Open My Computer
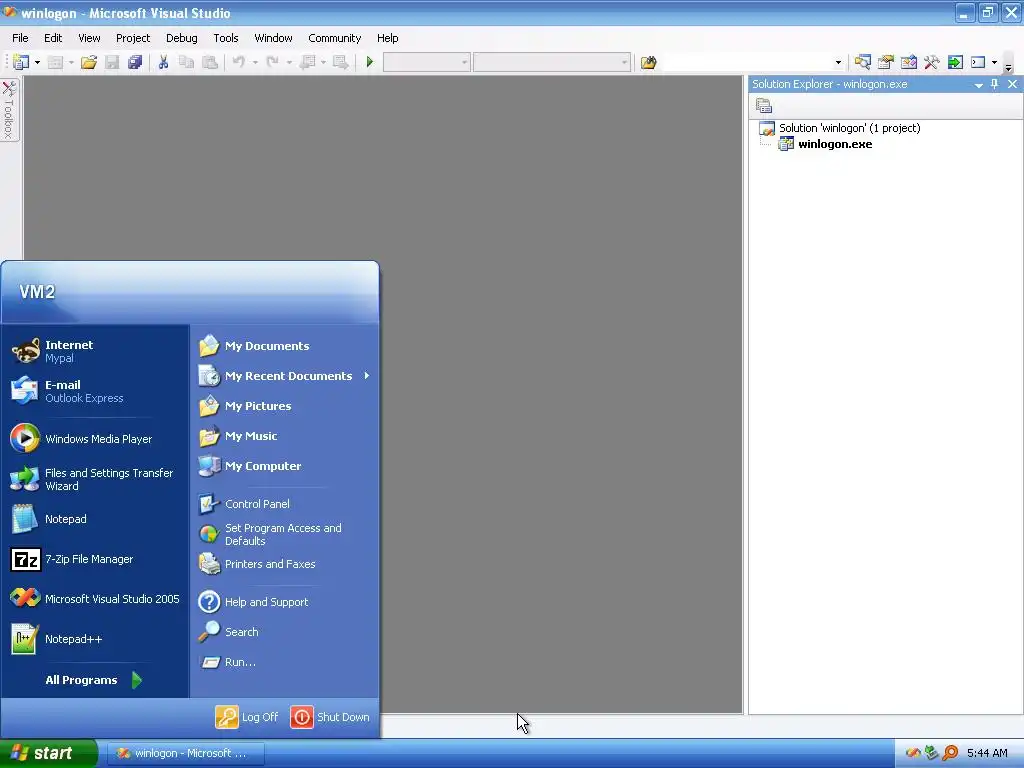Image resolution: width=1024 pixels, height=768 pixels. tap(285, 466)
